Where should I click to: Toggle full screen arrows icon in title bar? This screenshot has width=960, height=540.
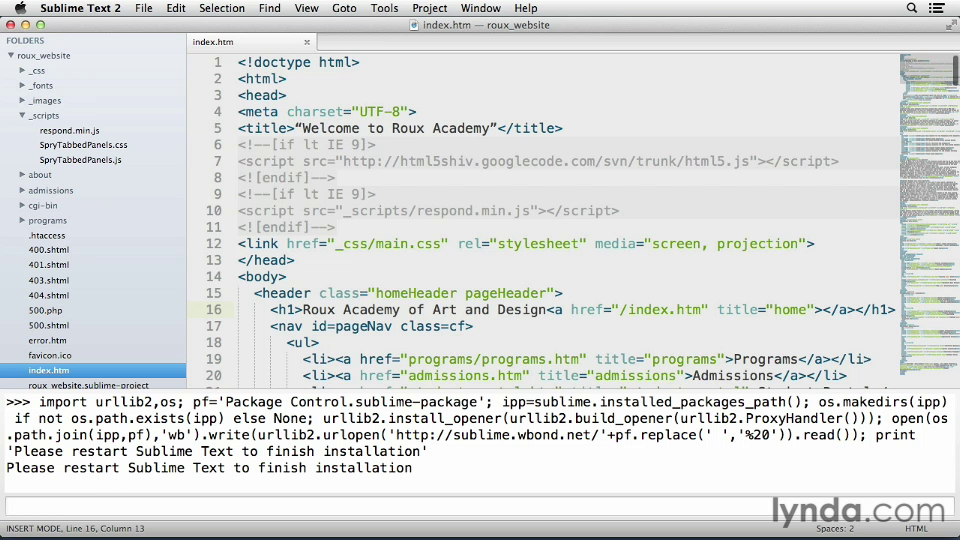point(951,25)
